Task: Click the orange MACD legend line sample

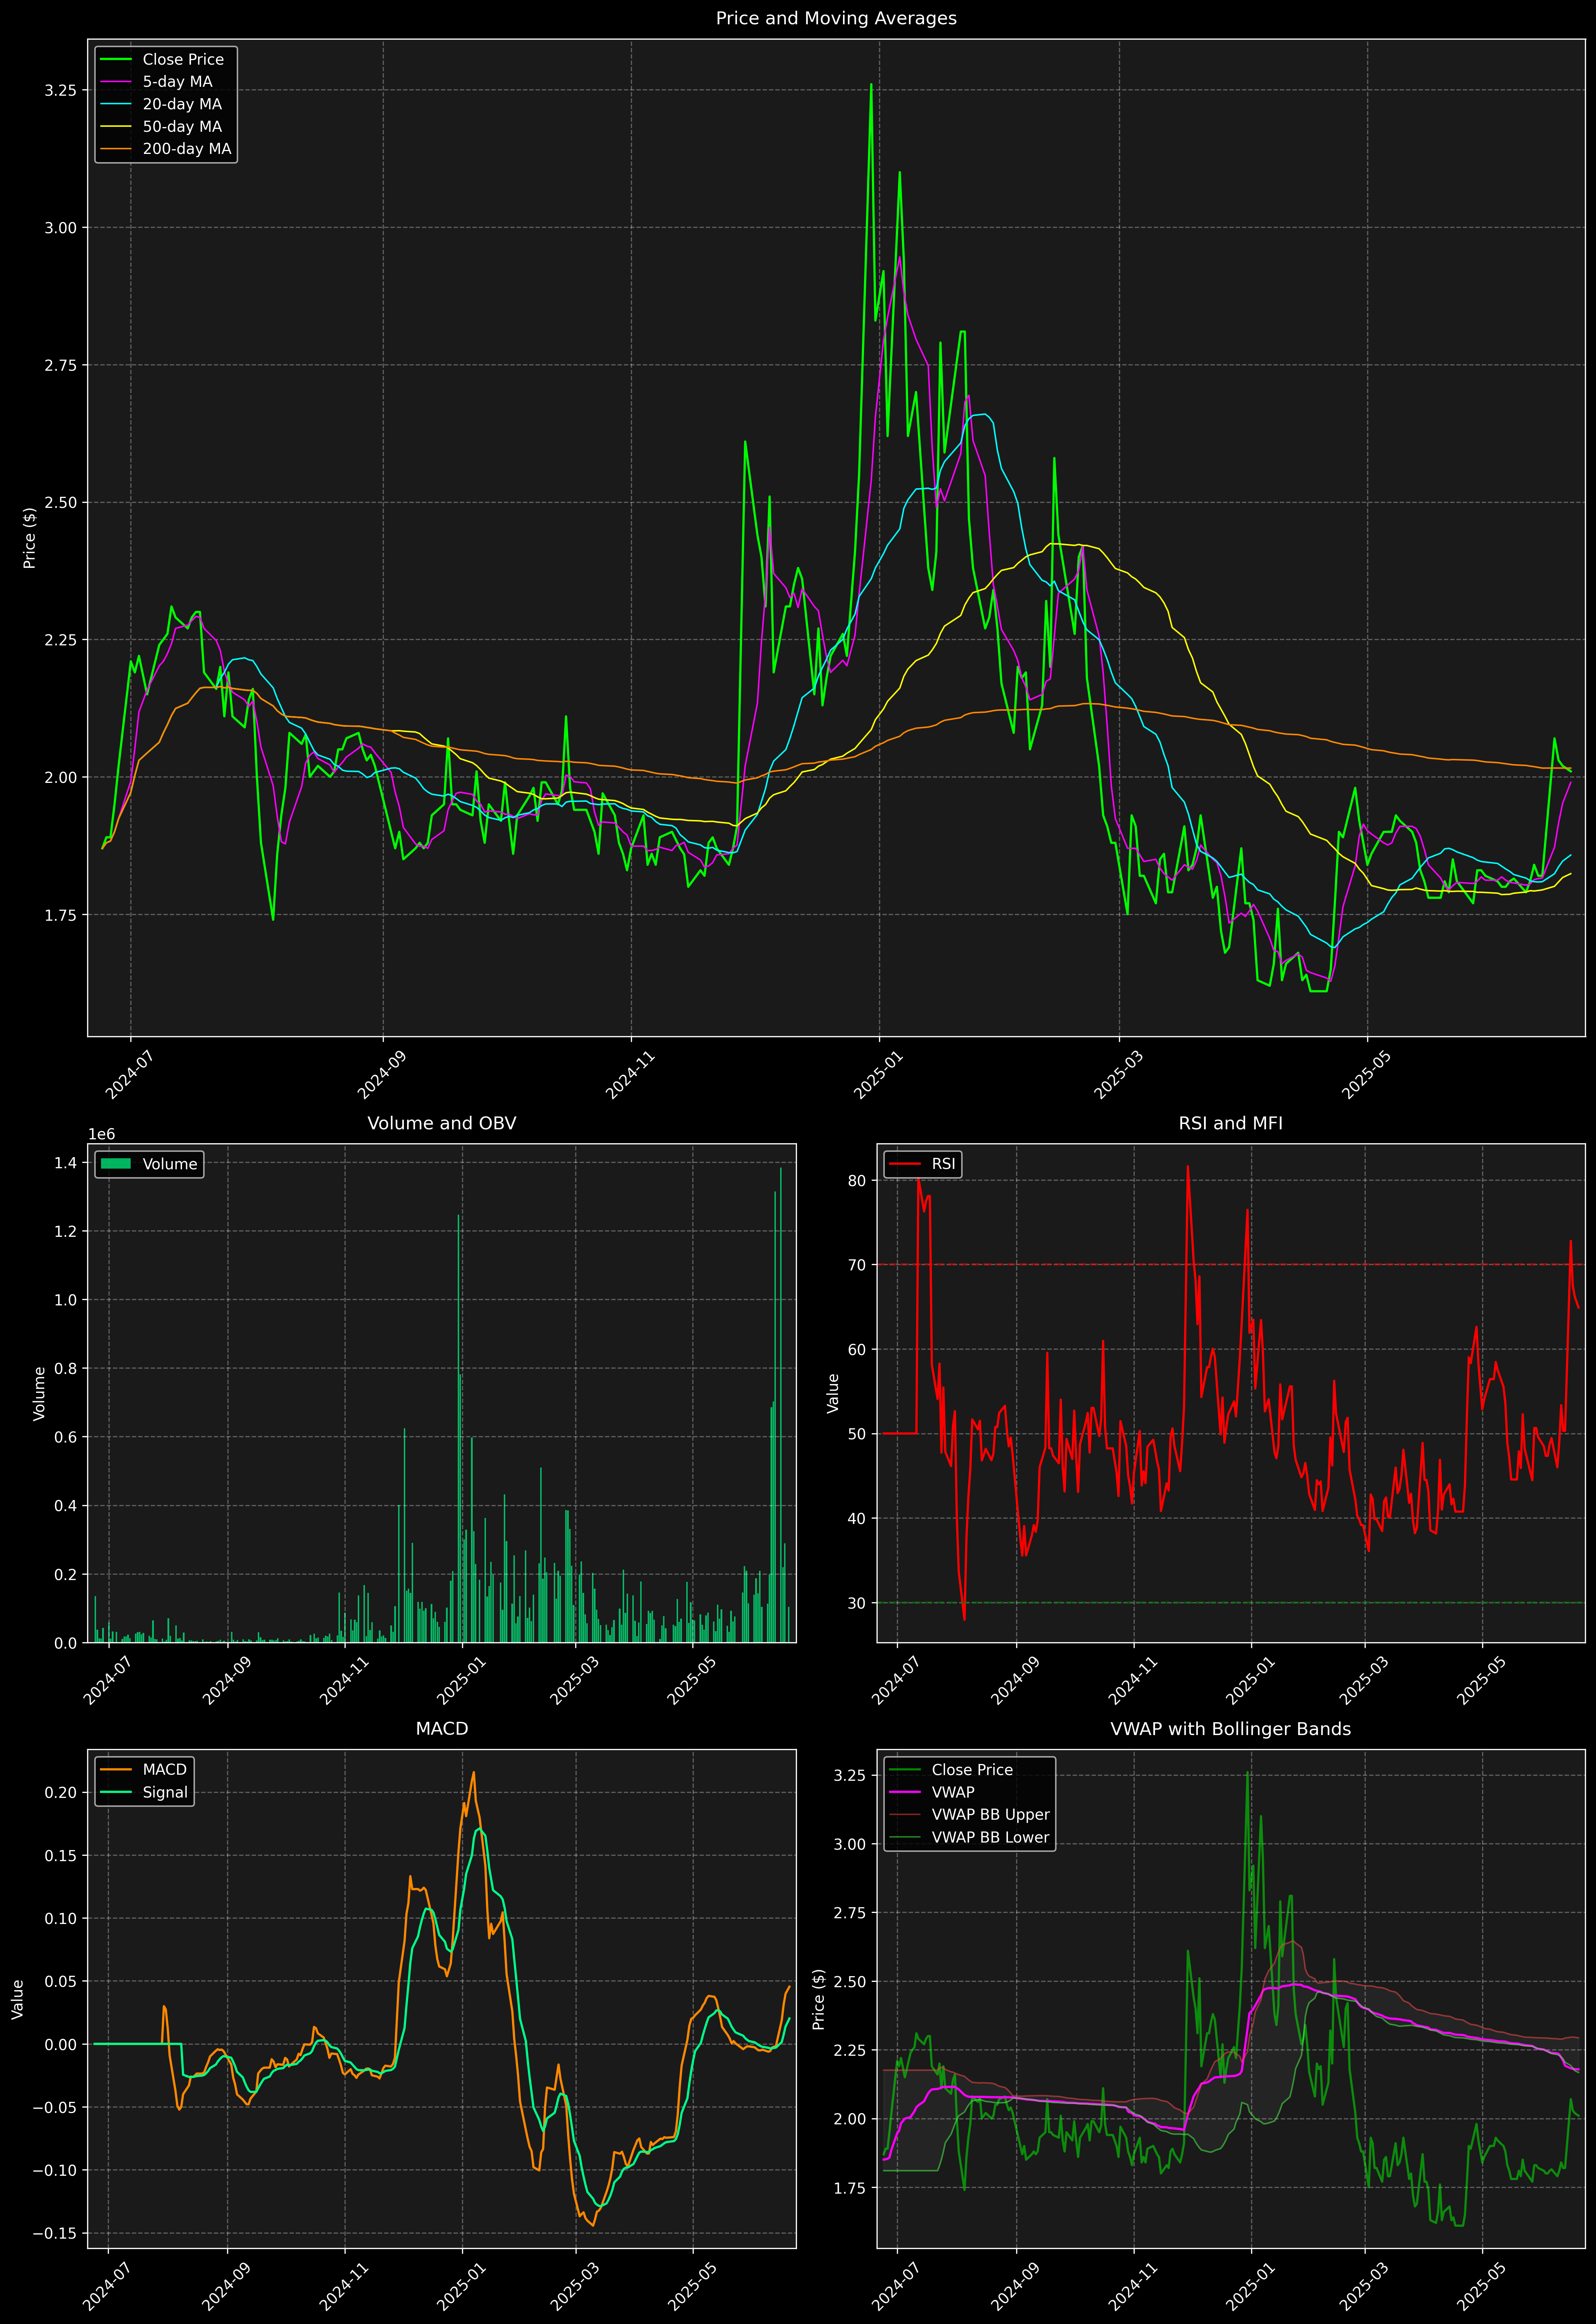Action: (116, 1770)
